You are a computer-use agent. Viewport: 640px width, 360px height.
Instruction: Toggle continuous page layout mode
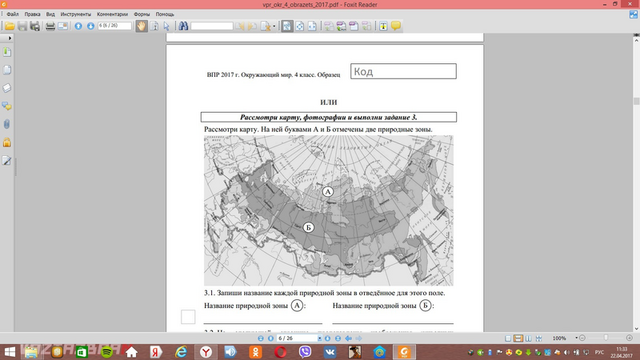[x=518, y=338]
